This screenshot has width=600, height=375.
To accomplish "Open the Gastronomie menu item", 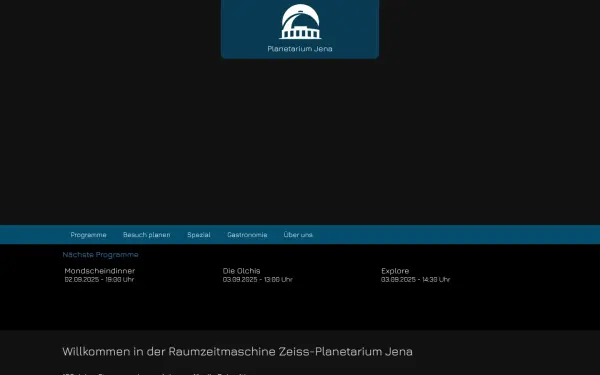I will [247, 235].
